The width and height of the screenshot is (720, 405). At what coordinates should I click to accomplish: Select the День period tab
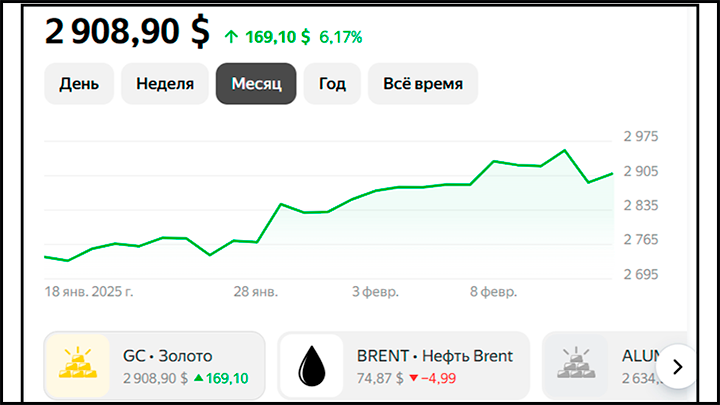click(79, 84)
